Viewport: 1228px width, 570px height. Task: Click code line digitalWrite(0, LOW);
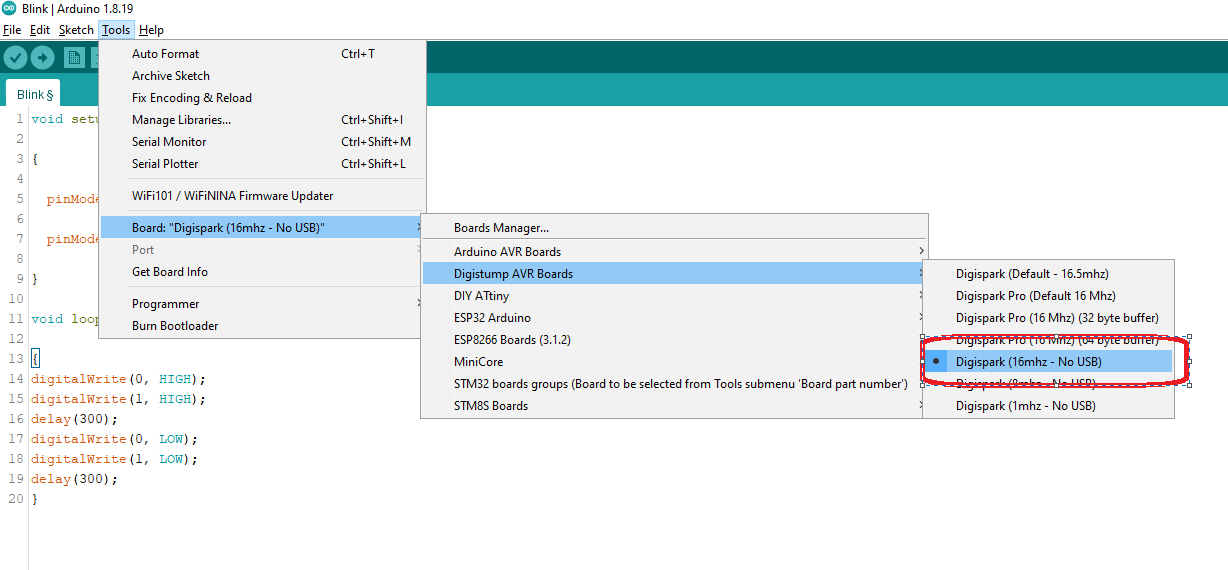(x=114, y=439)
